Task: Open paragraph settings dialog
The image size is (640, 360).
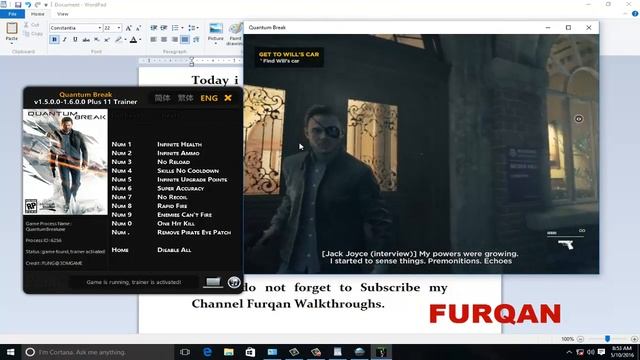Action: pyautogui.click(x=196, y=40)
